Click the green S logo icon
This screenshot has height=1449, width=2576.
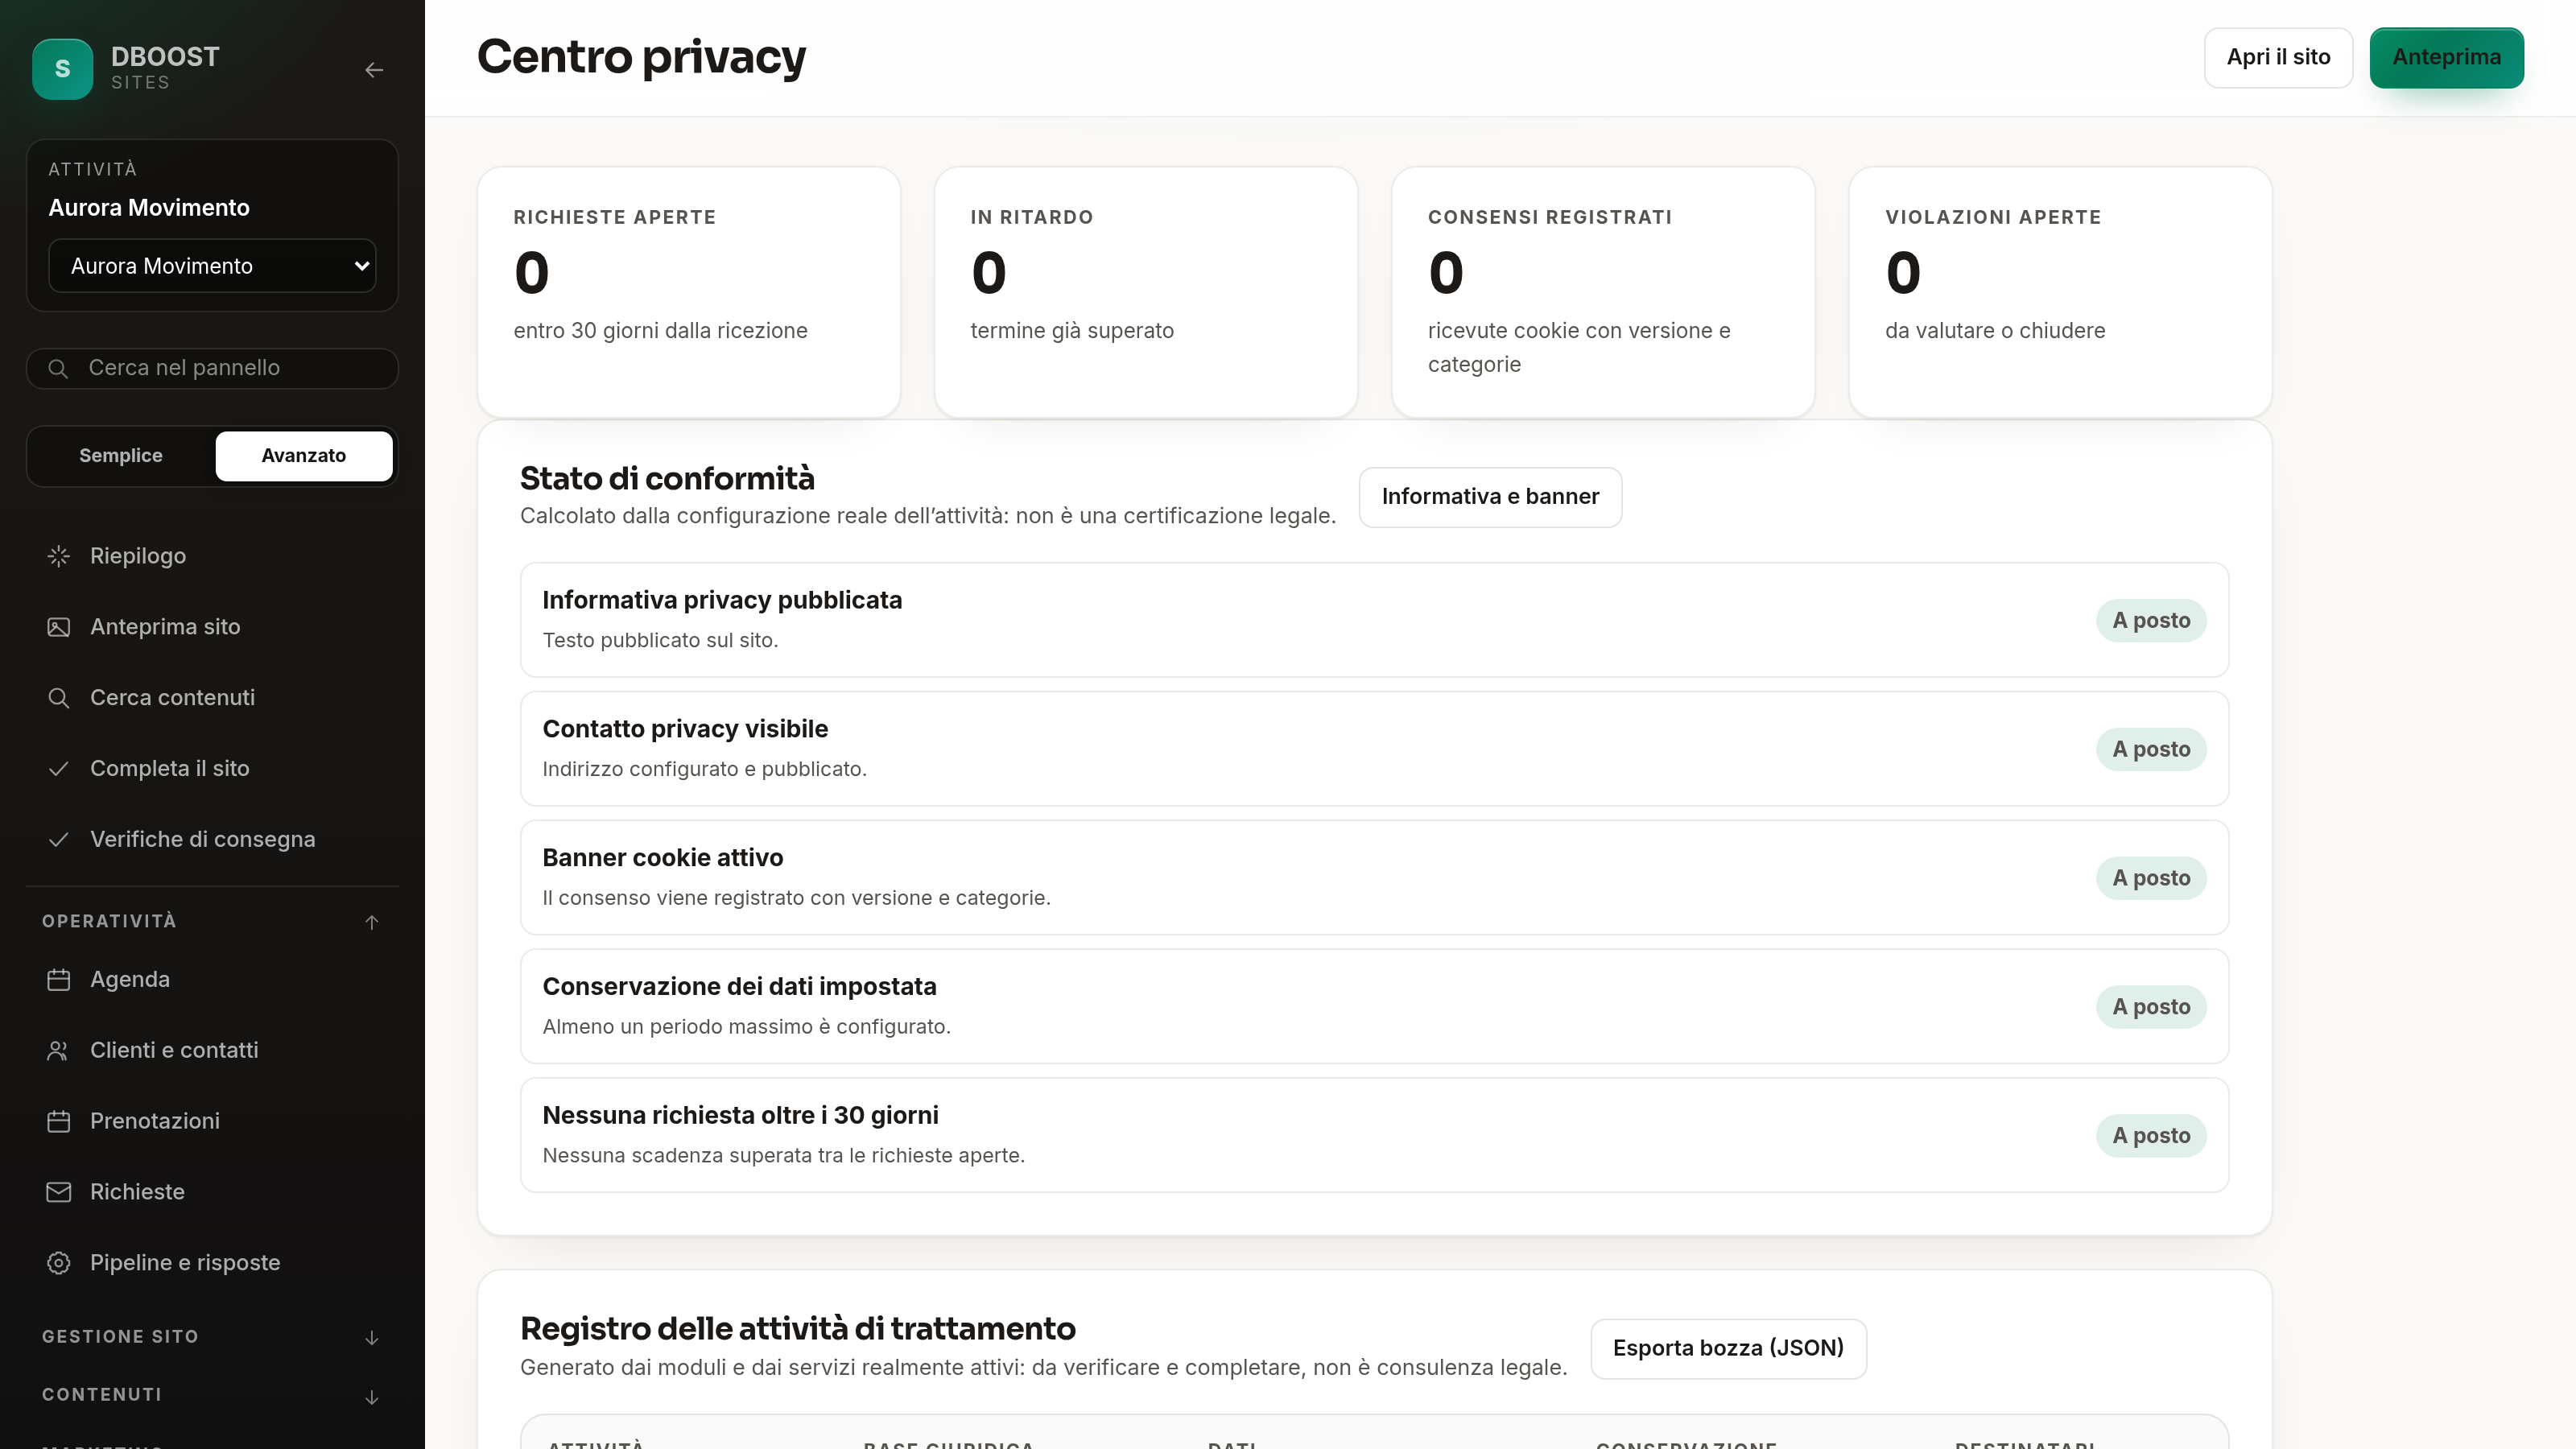[62, 69]
